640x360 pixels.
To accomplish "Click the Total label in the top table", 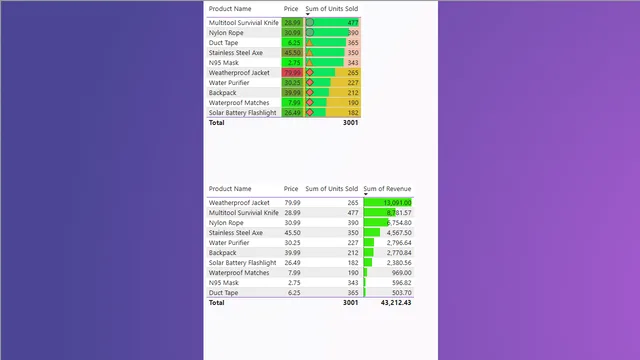I will coord(216,122).
